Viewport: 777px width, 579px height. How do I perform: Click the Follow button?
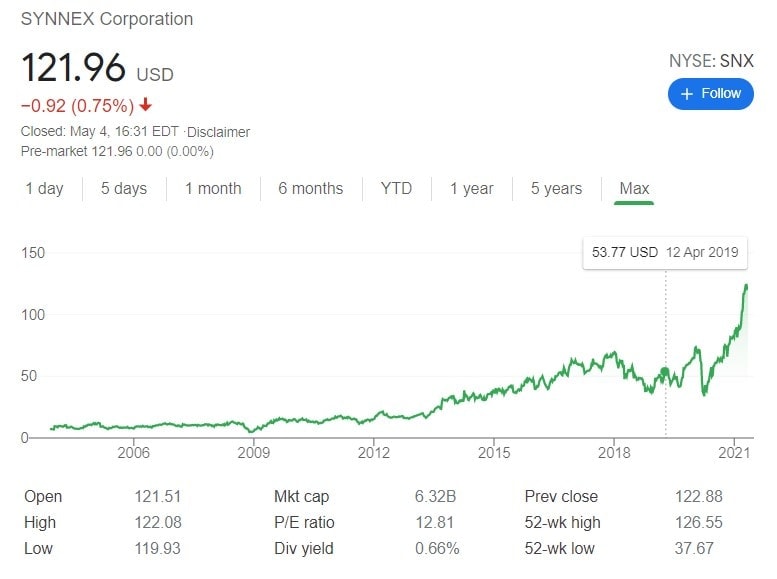tap(710, 93)
